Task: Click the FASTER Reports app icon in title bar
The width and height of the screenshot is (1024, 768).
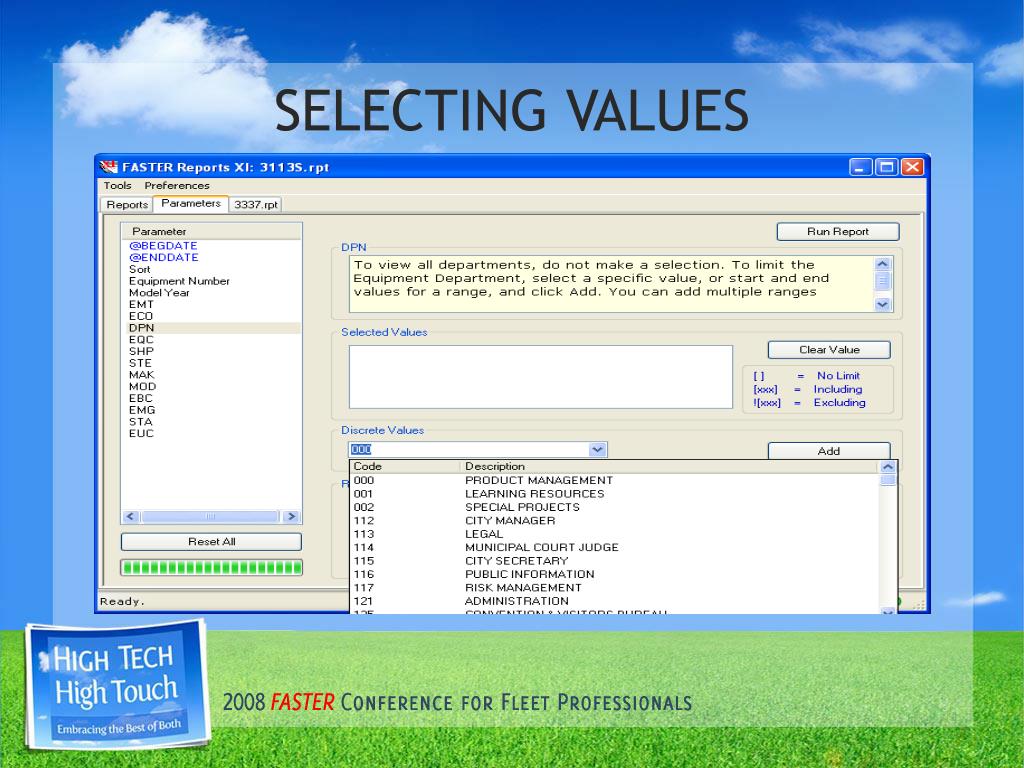Action: point(109,167)
